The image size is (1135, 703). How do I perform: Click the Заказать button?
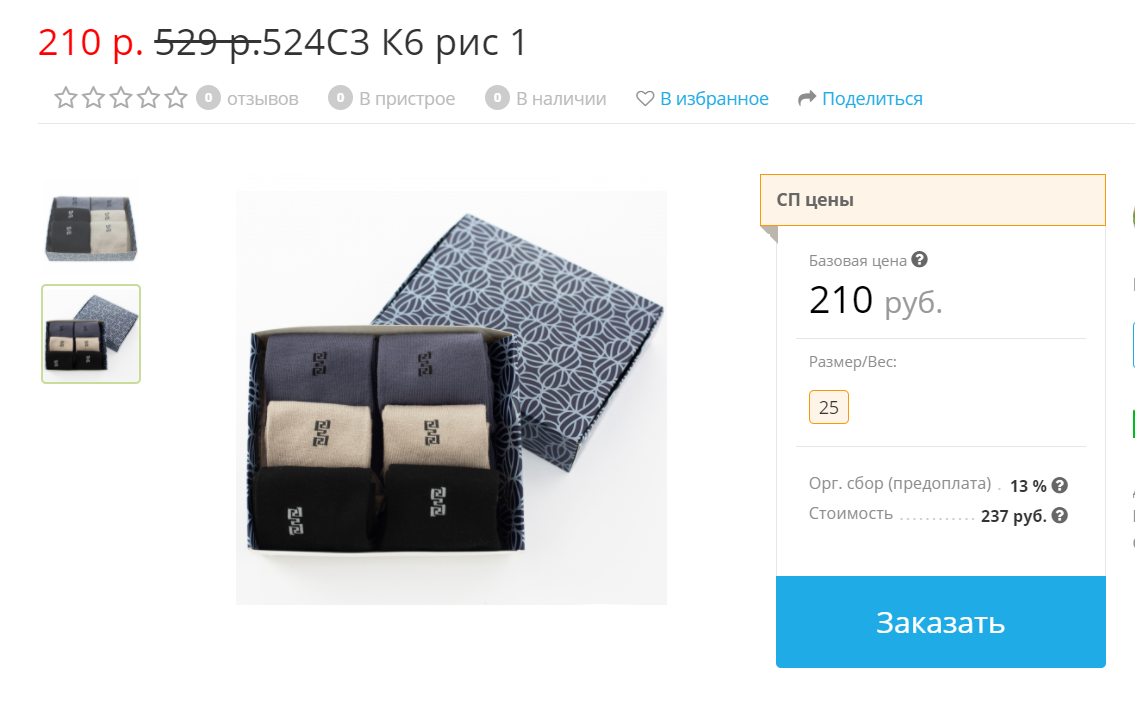click(x=940, y=622)
